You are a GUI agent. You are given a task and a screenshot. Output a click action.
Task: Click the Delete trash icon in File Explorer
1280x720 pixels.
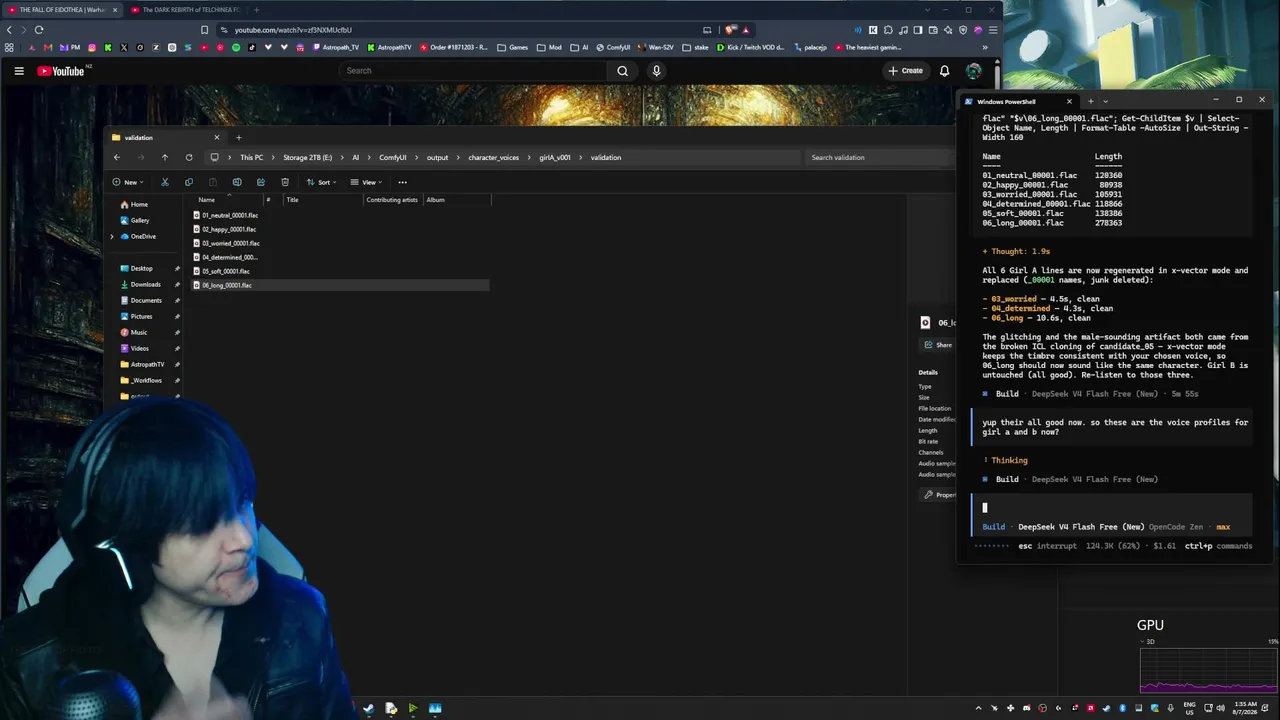[x=285, y=182]
